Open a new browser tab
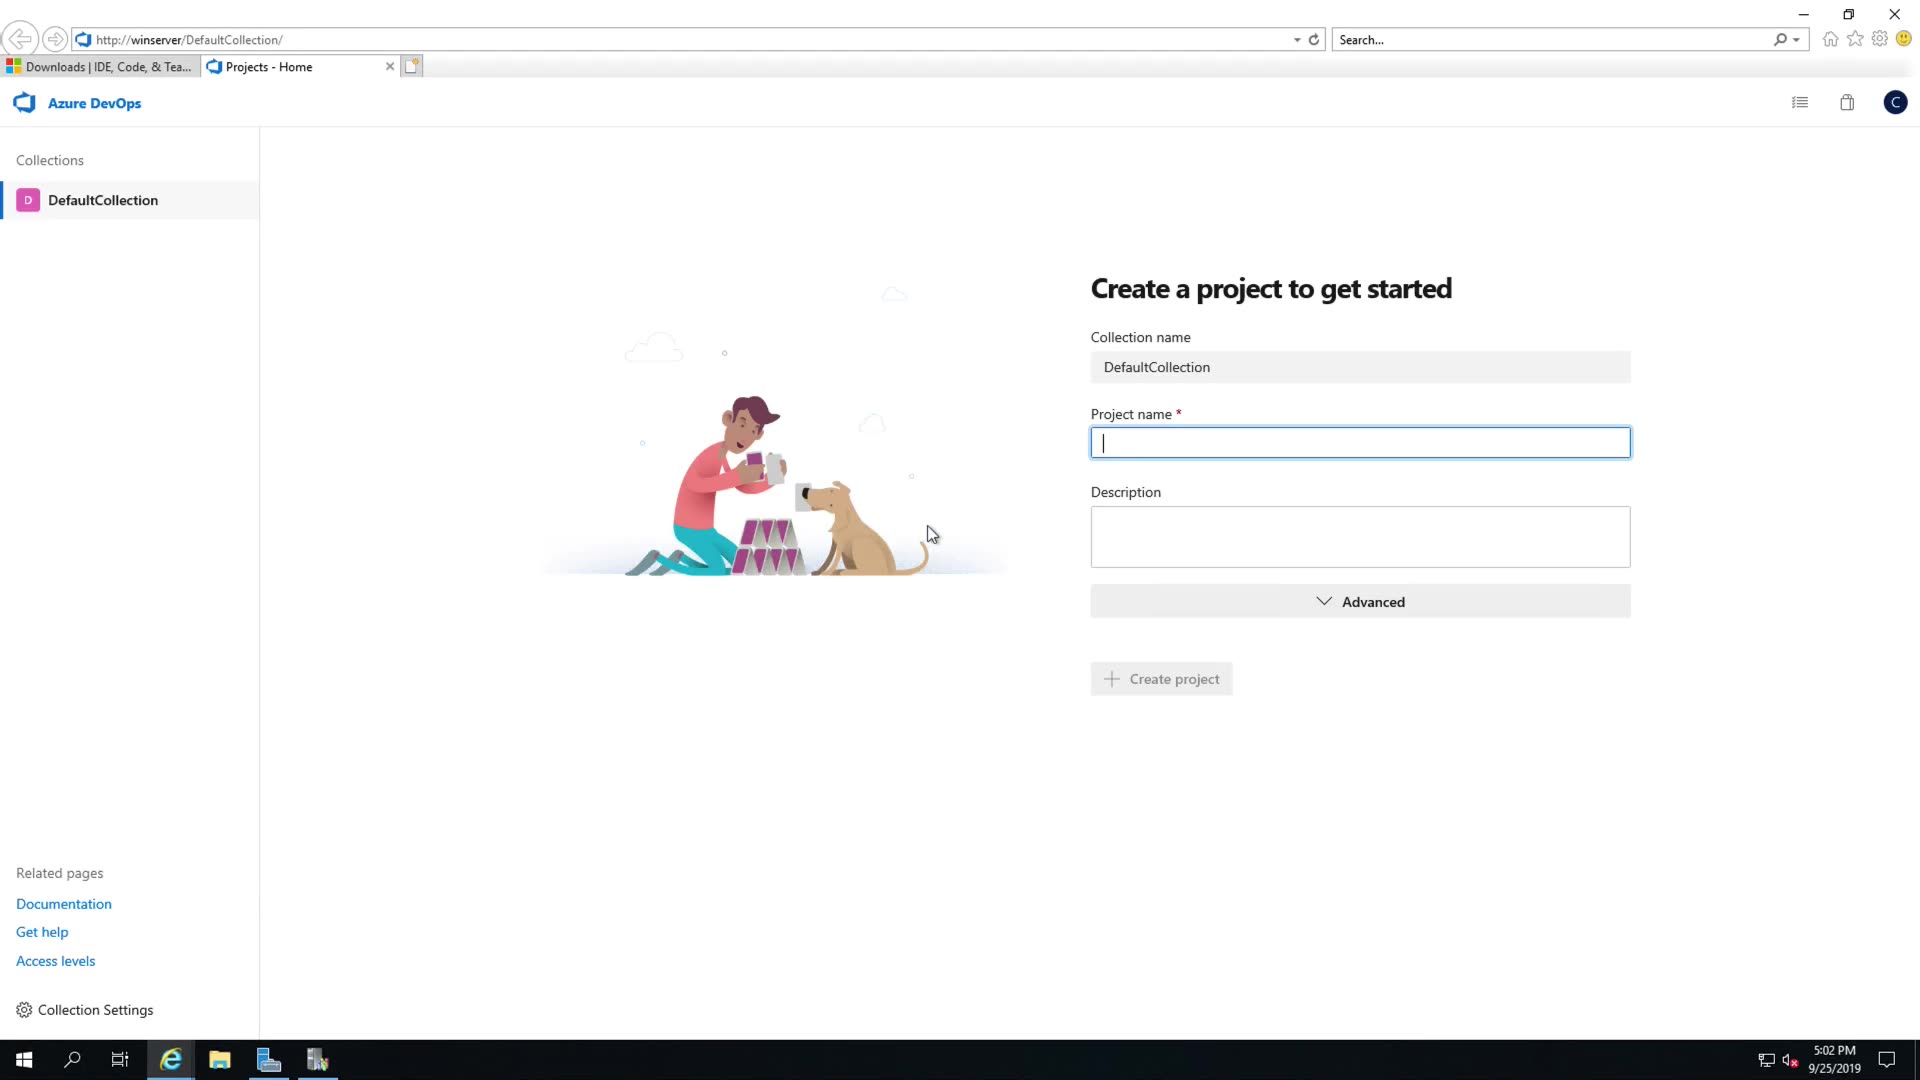Viewport: 1920px width, 1080px height. [x=412, y=66]
